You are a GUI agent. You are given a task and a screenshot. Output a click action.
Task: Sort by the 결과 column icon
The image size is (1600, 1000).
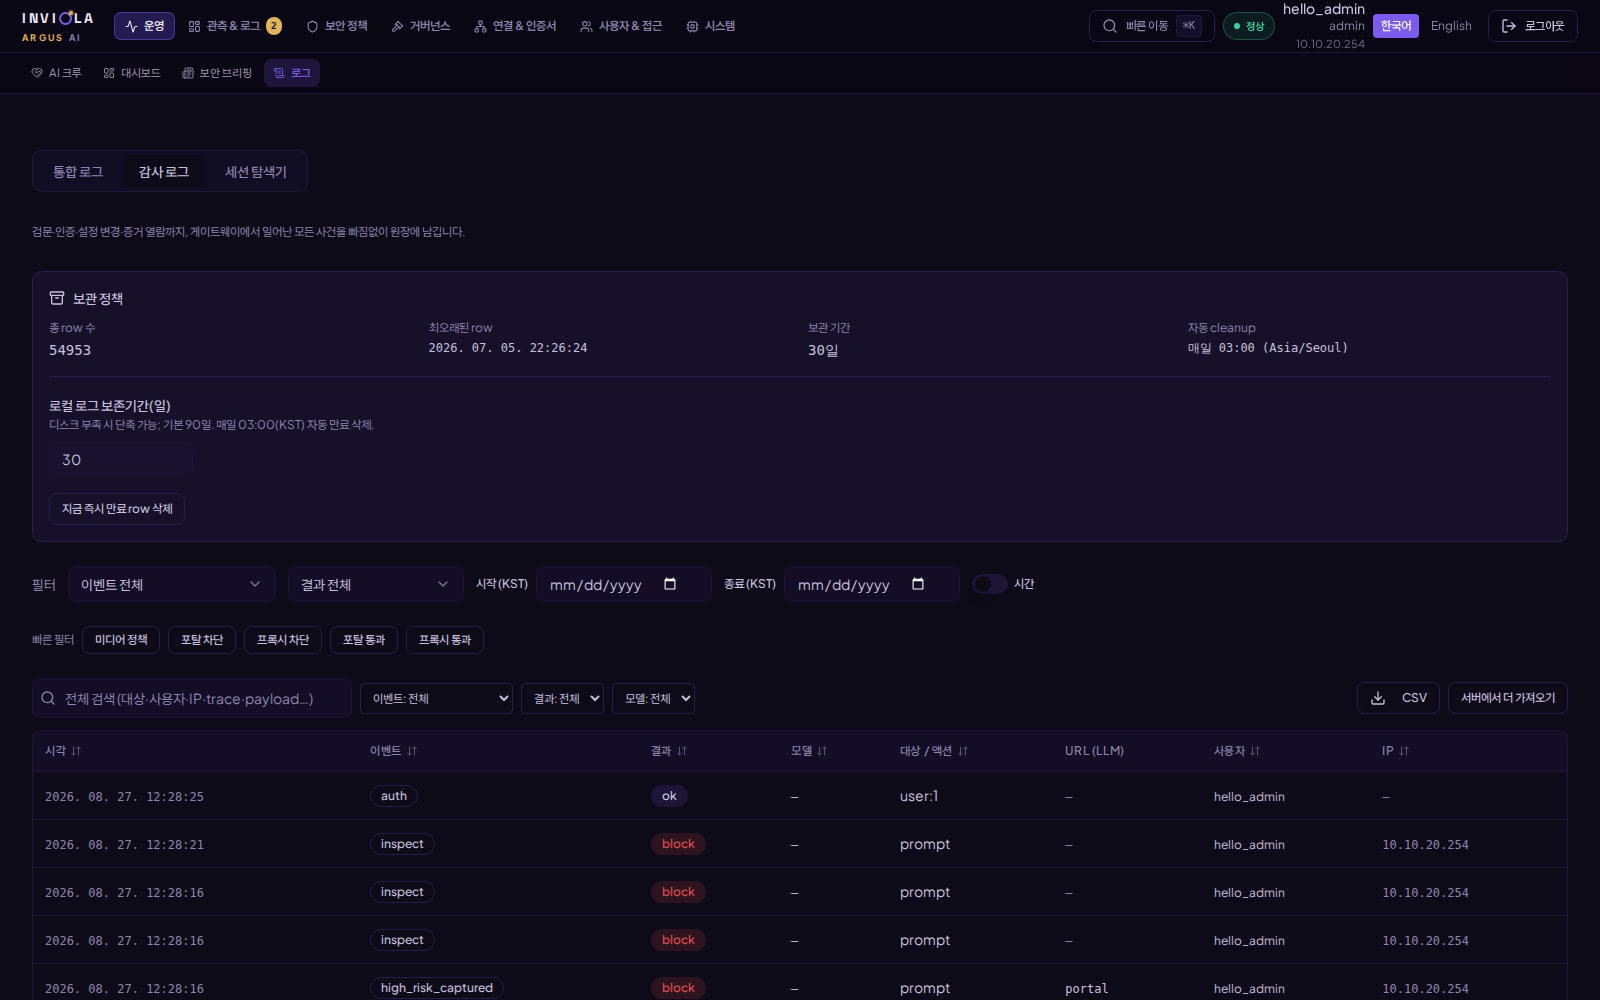(x=682, y=751)
